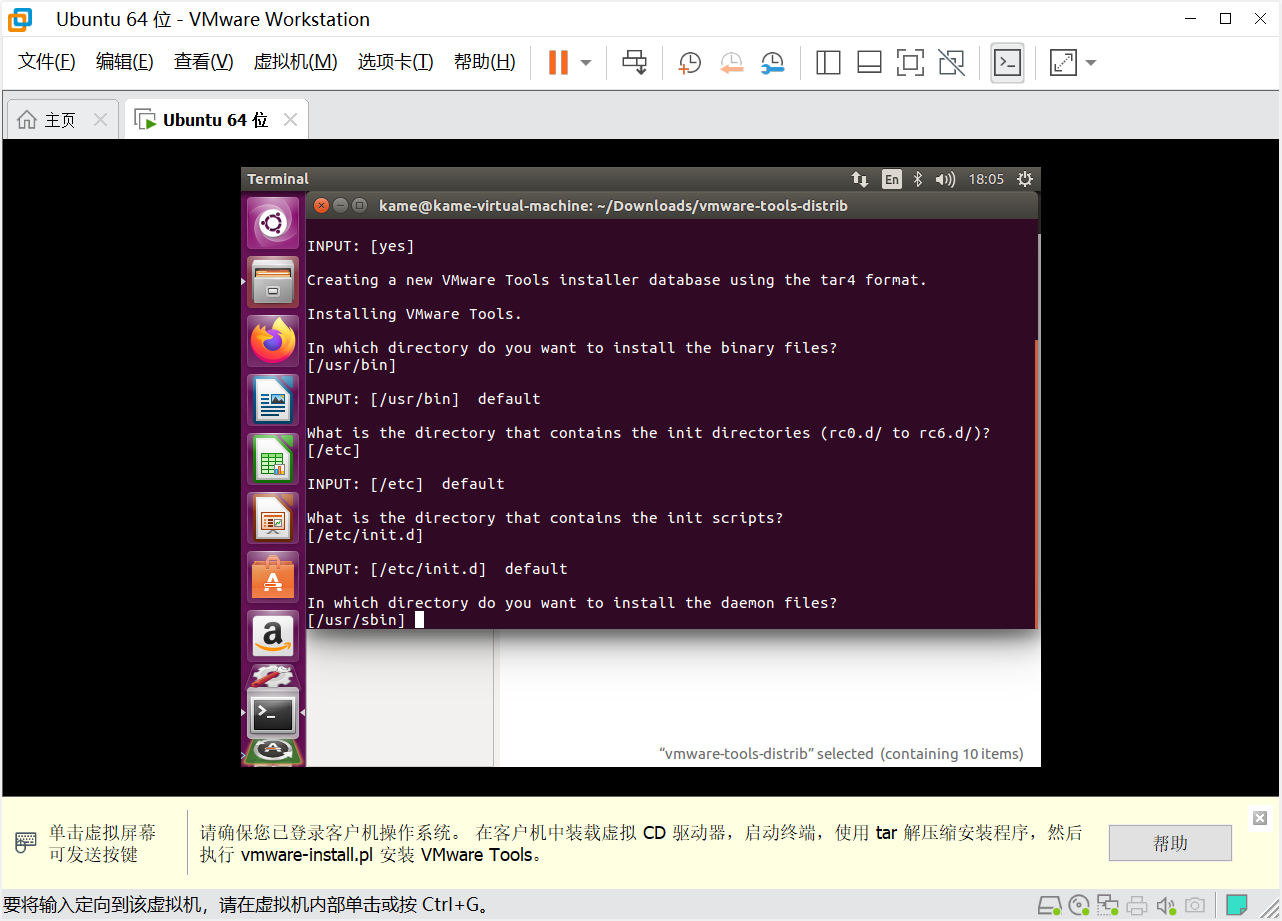Open the network indicator in the Ubuntu panel
Screen dimensions: 1282x921
pyautogui.click(x=860, y=179)
